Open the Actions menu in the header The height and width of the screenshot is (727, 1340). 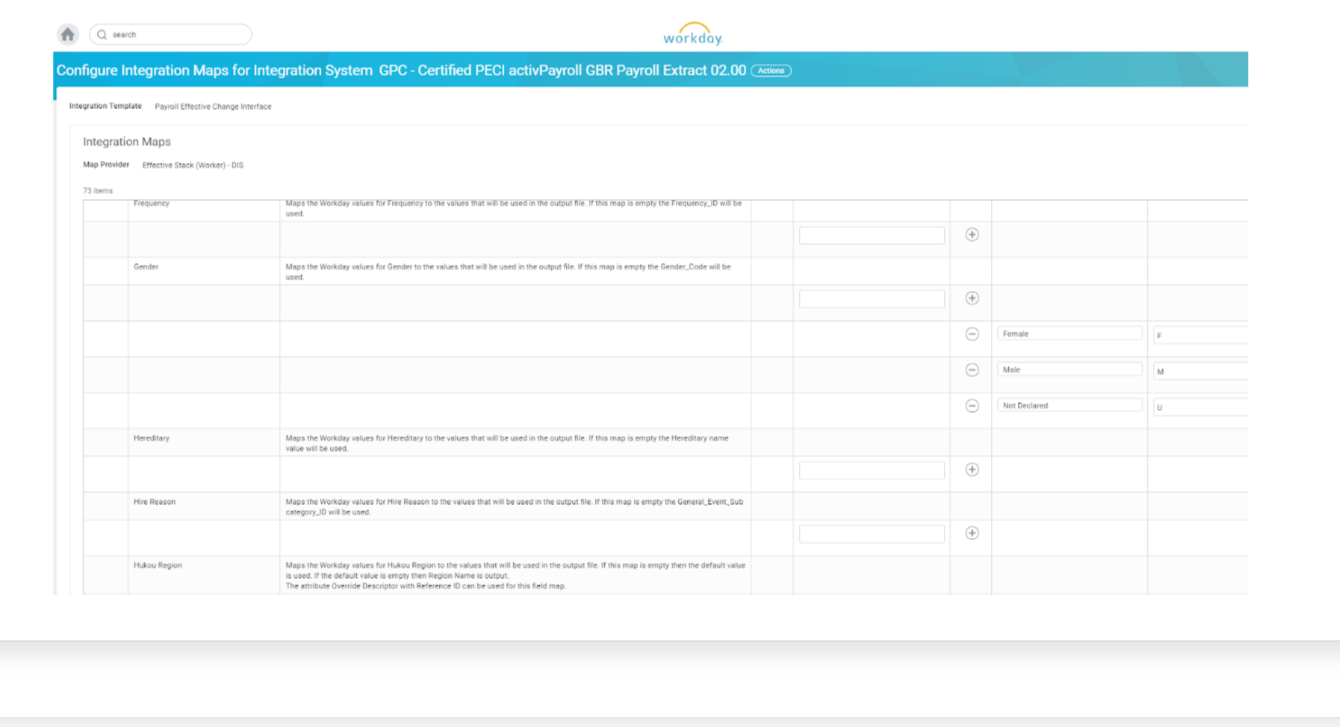click(771, 70)
